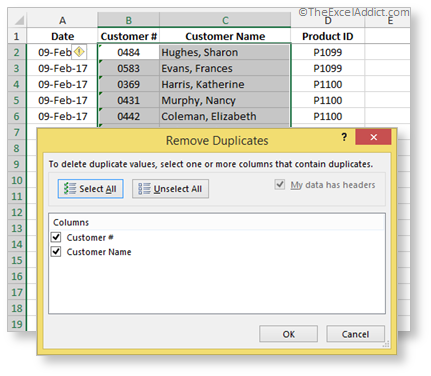Click cell with customer number 0369

point(129,84)
